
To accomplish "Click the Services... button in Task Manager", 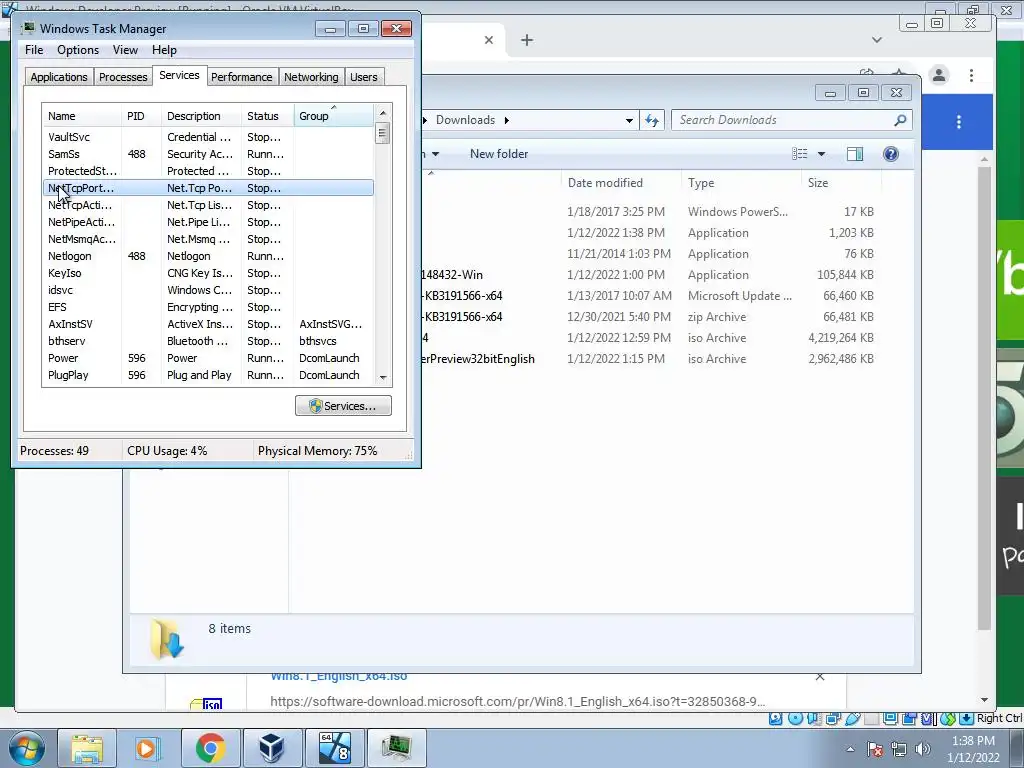I will 343,406.
